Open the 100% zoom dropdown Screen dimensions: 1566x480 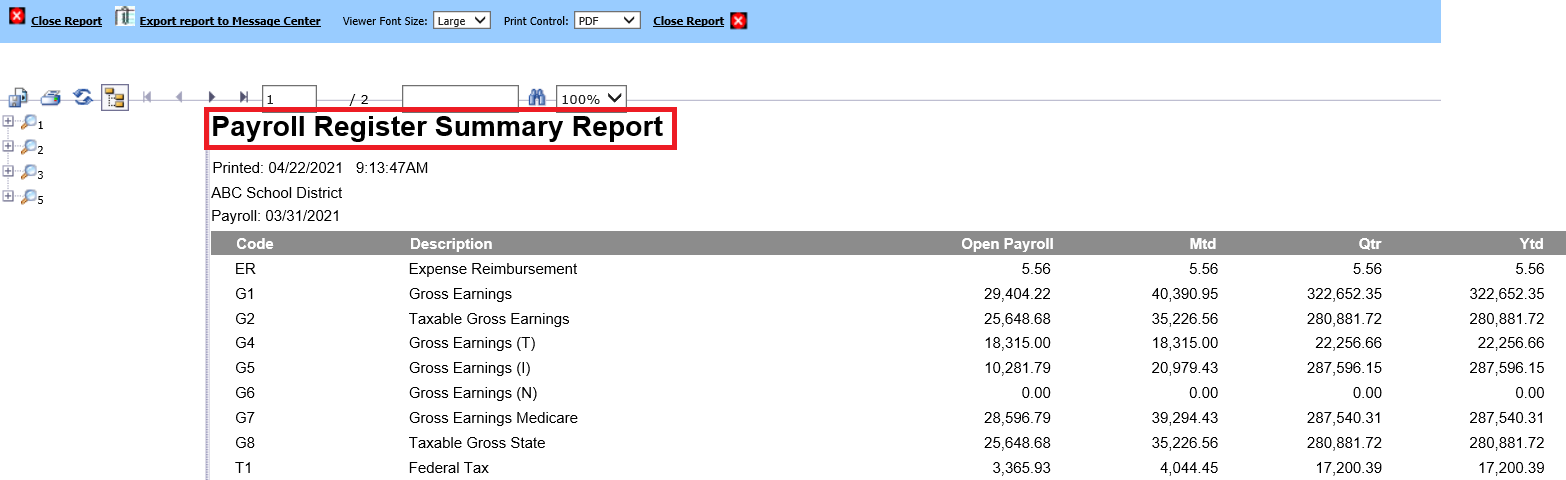(591, 98)
